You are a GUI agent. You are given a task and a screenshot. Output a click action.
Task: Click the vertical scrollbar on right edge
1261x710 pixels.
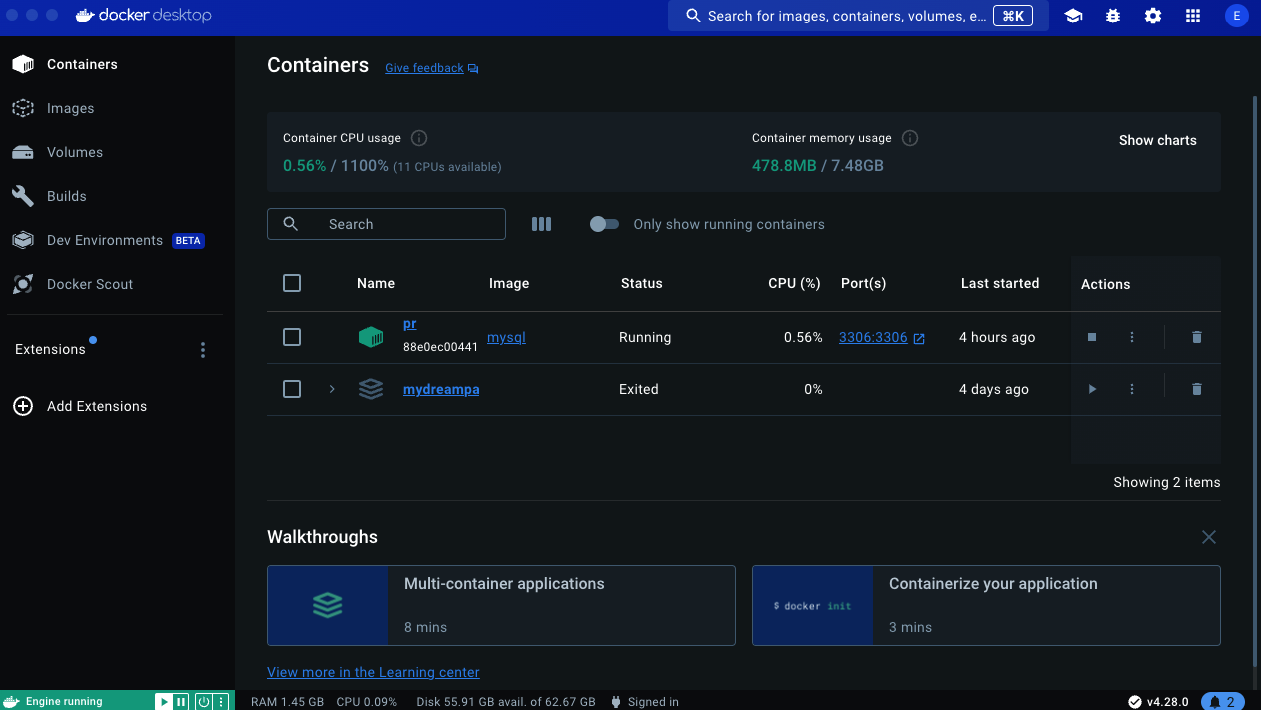pyautogui.click(x=1255, y=380)
